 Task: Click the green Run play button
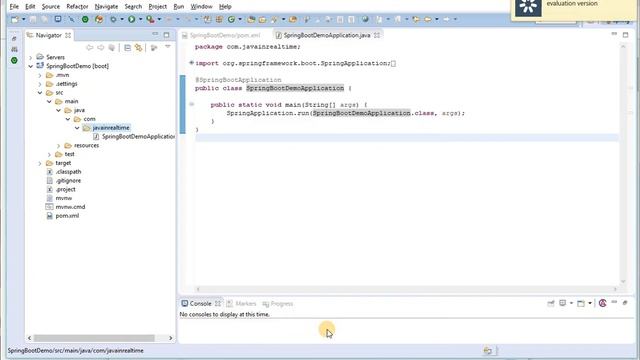pyautogui.click(x=131, y=19)
